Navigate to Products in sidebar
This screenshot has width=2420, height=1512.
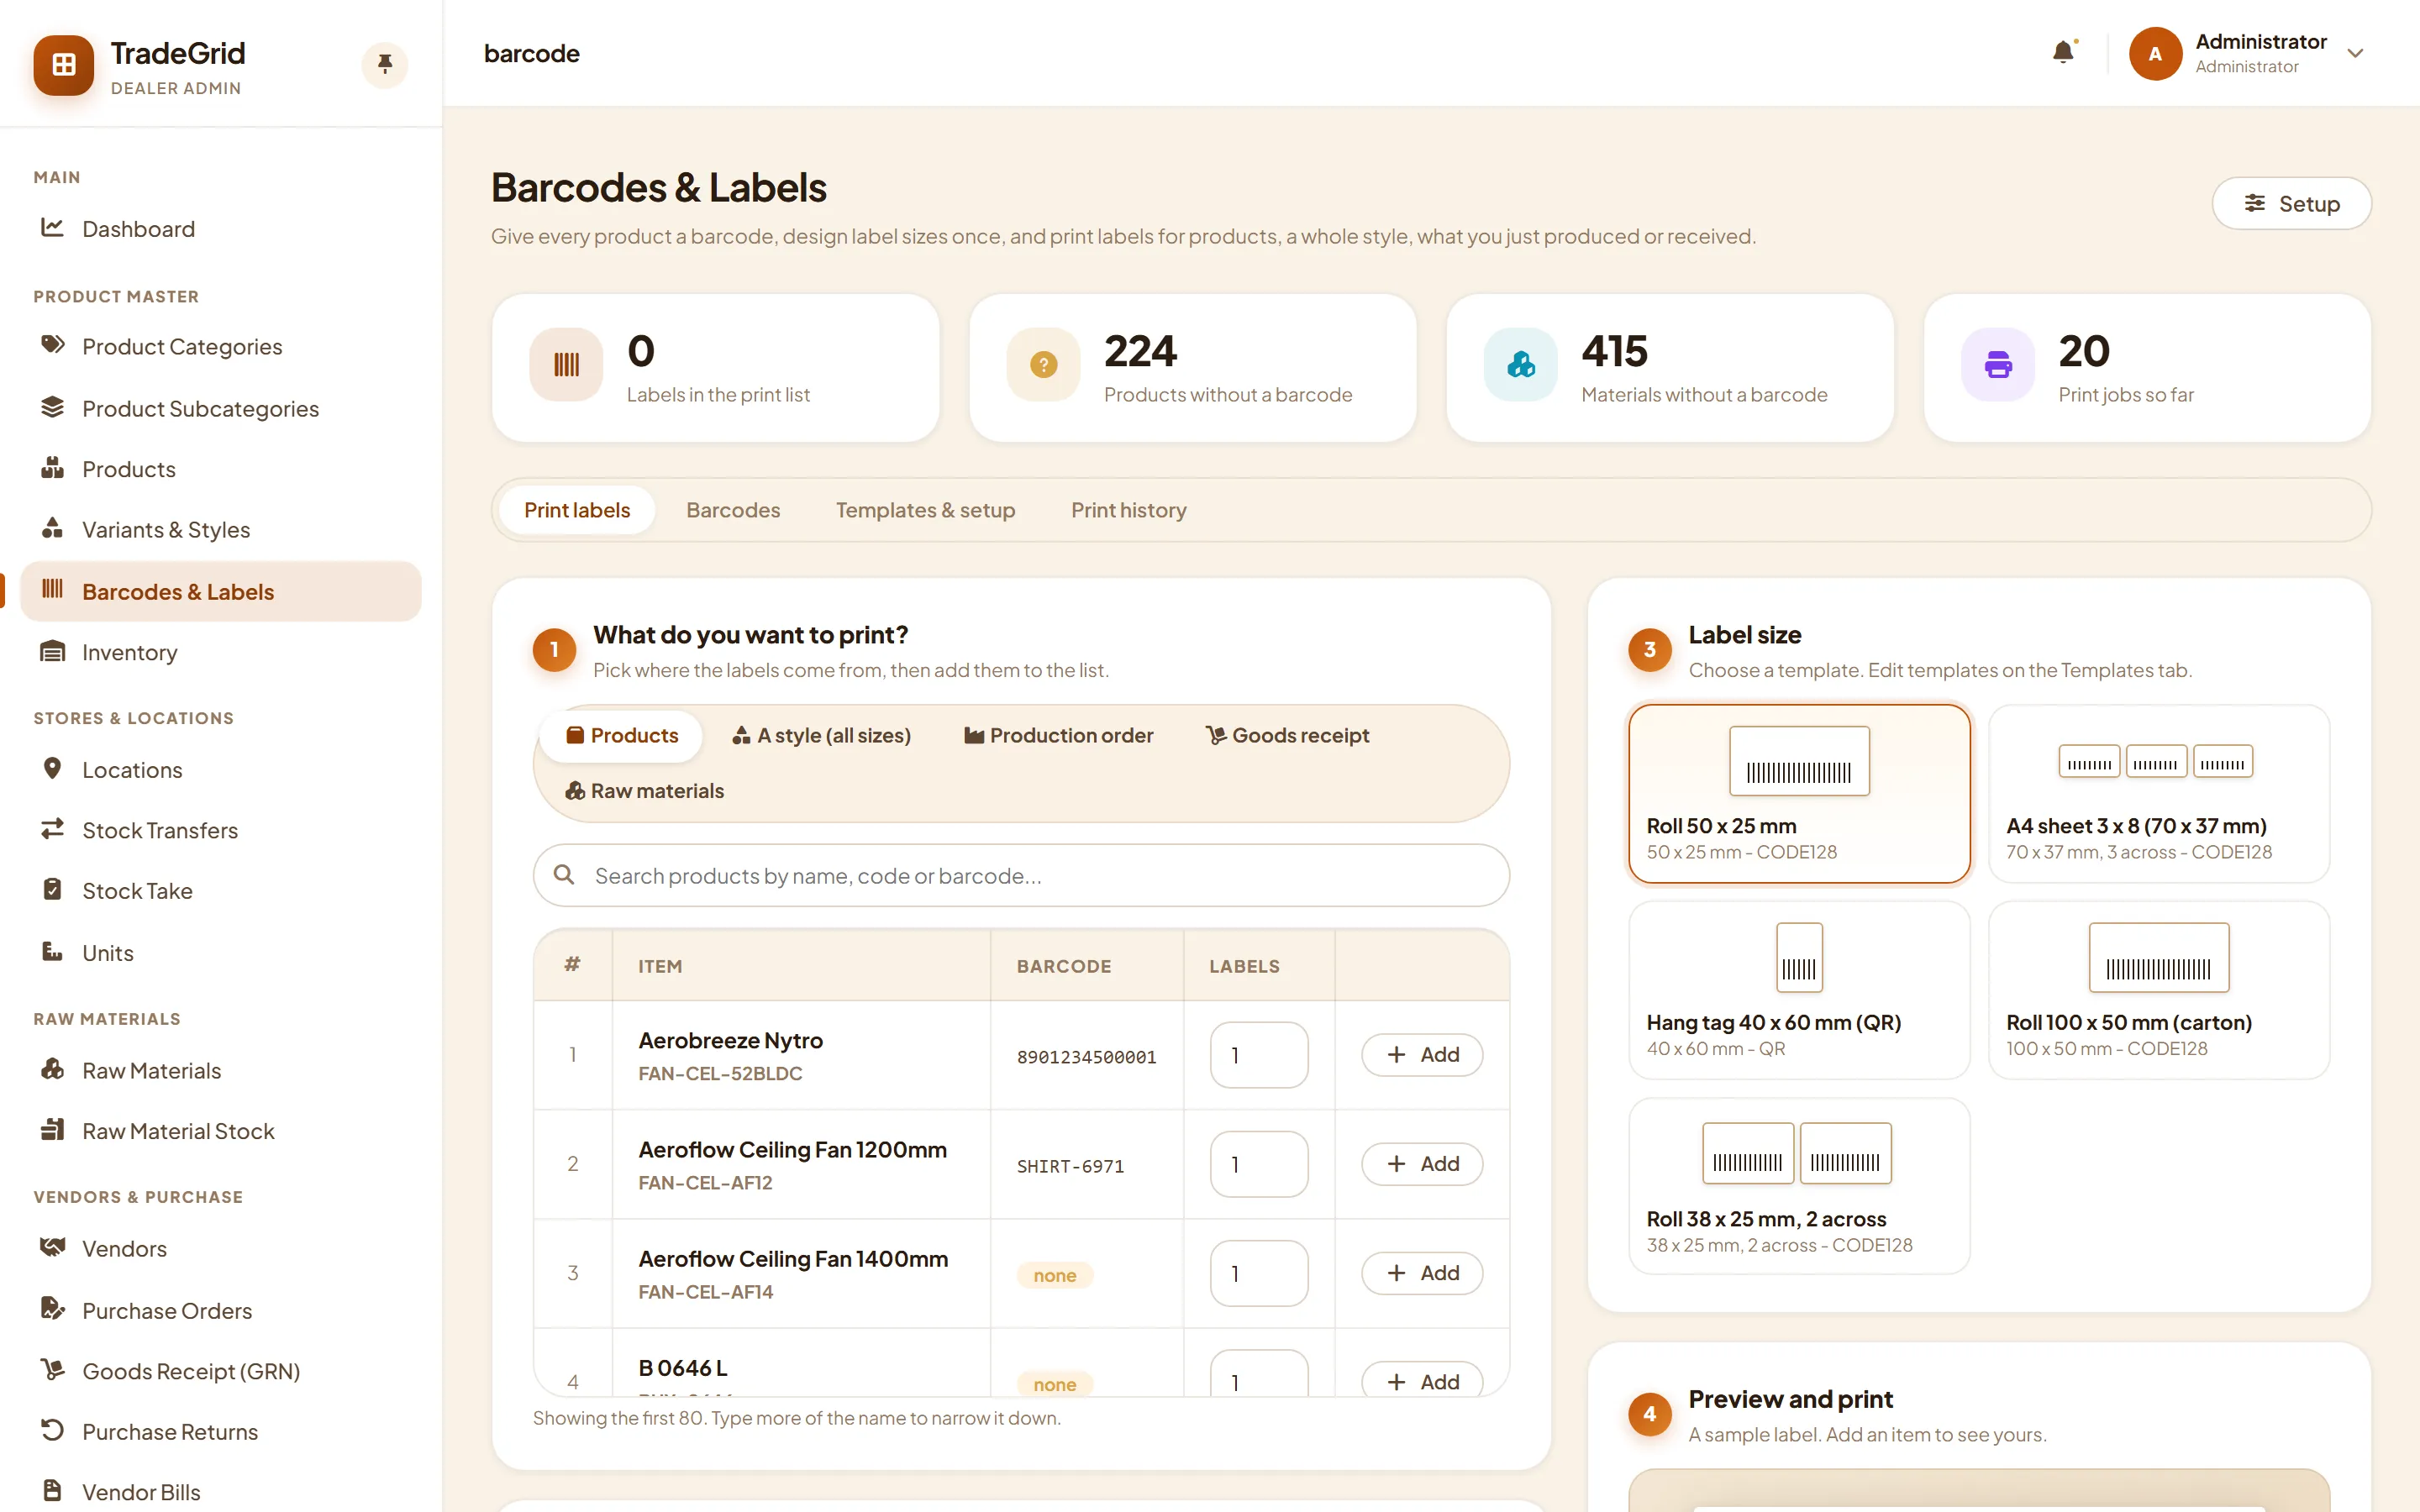(220, 469)
